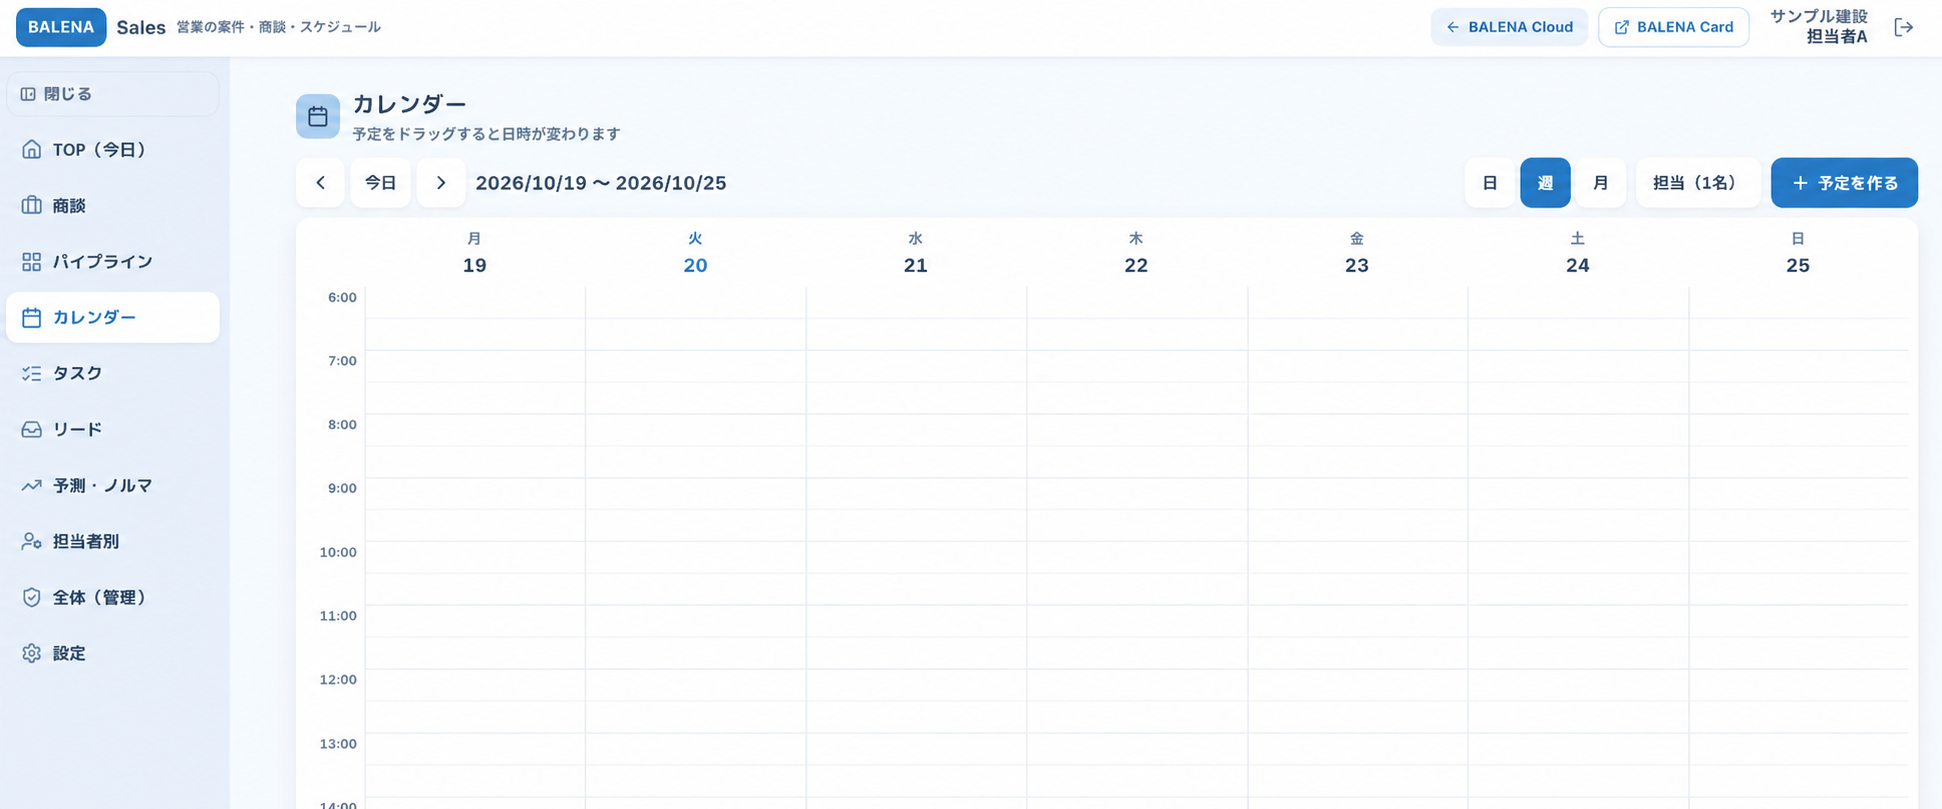The width and height of the screenshot is (1942, 809).
Task: Open パイプライン in the sidebar
Action: pos(113,262)
